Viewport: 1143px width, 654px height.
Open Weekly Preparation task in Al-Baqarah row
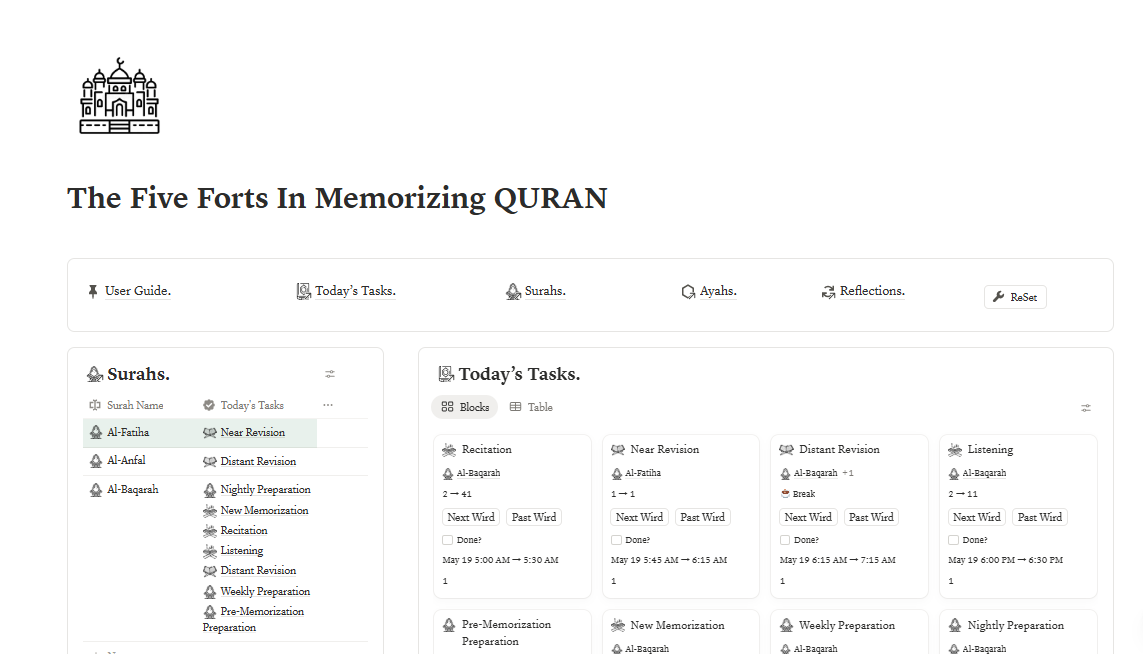click(265, 591)
